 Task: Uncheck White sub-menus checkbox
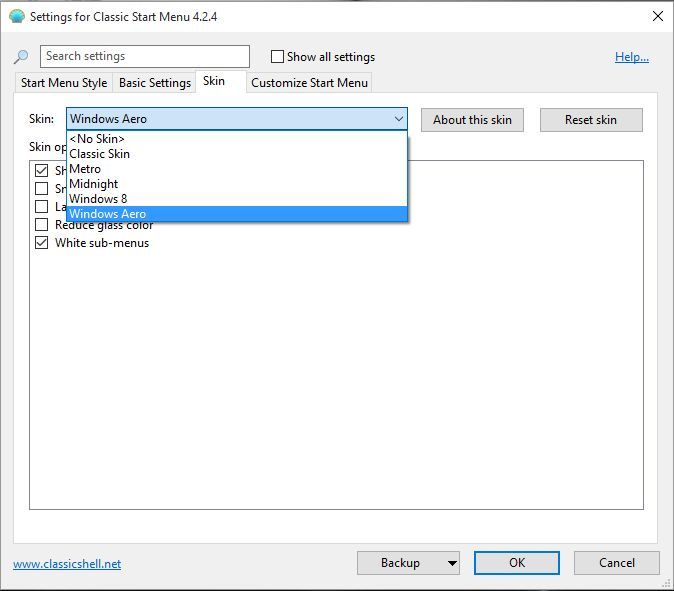41,243
